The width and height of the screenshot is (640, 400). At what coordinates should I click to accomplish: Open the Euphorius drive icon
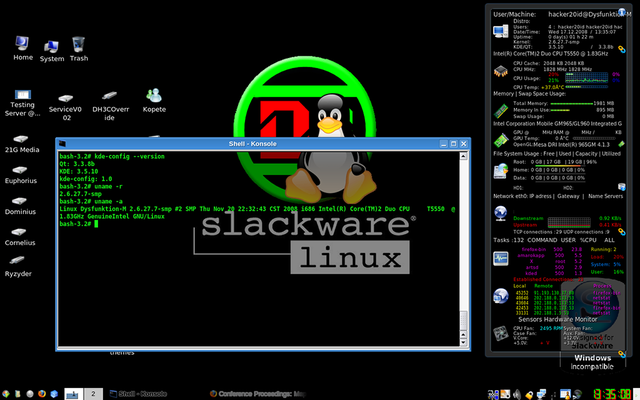click(20, 175)
